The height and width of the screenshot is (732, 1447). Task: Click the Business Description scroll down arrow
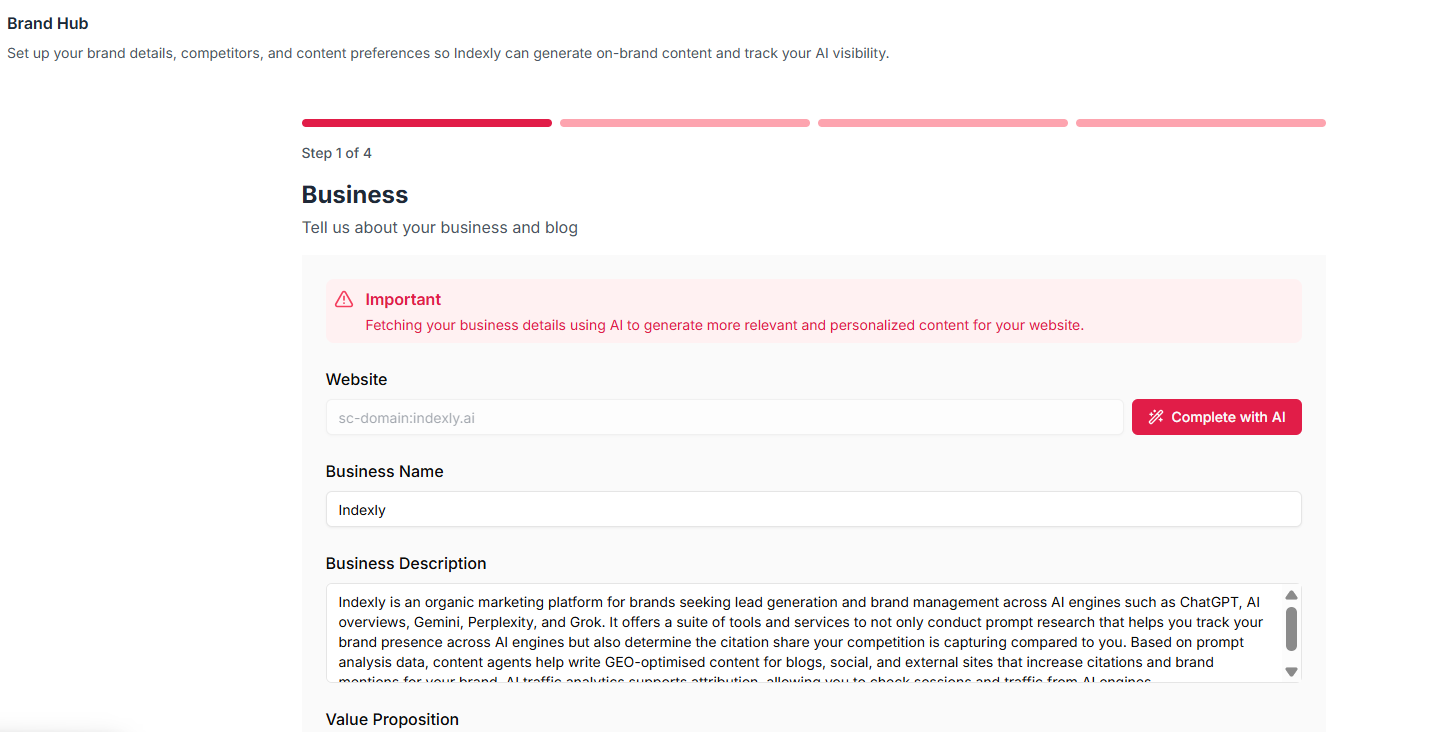point(1291,672)
